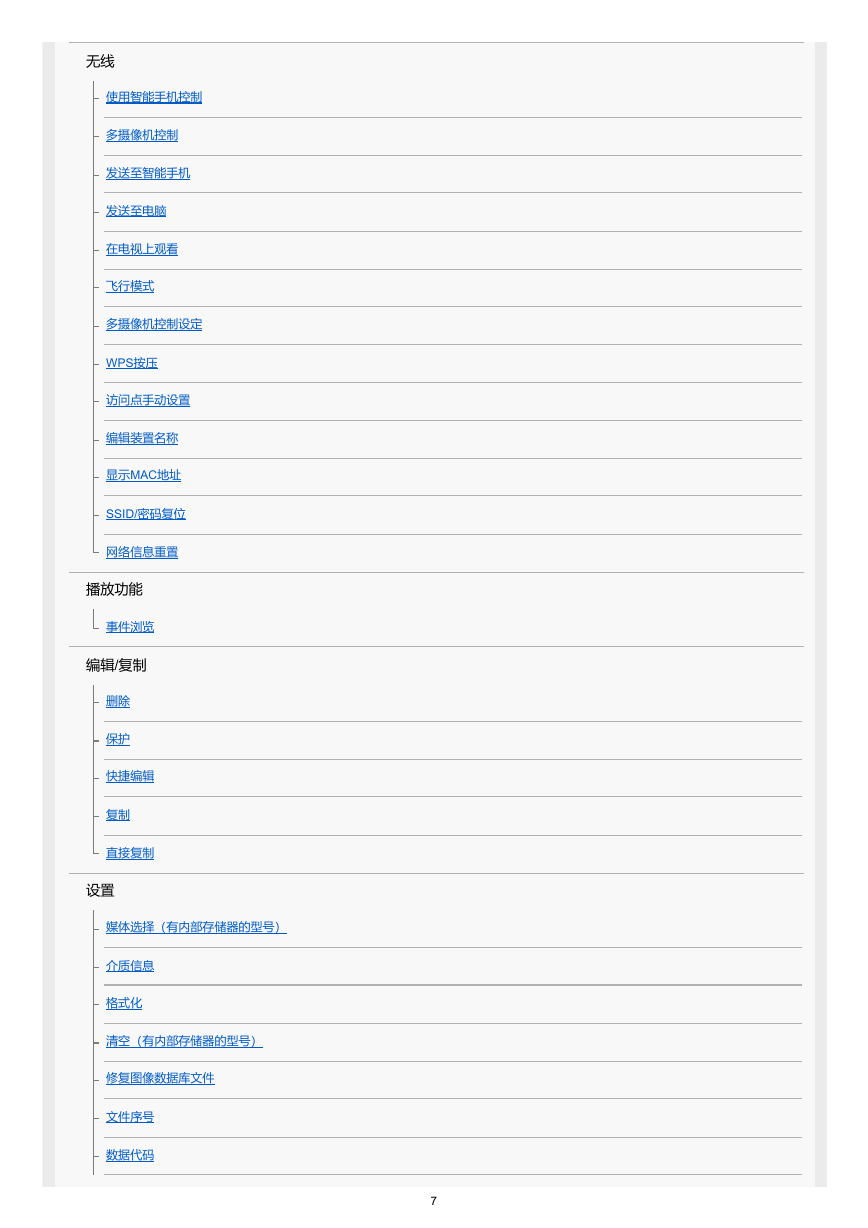Click the 多摄像机控制设定 link
This screenshot has width=868, height=1228.
154,324
